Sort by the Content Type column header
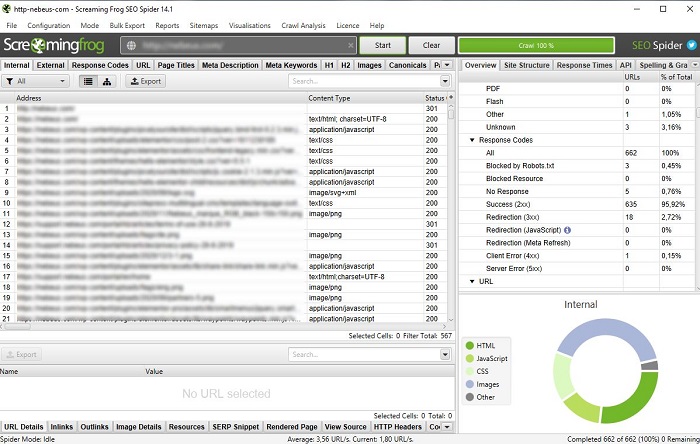700x444 pixels. [x=365, y=98]
